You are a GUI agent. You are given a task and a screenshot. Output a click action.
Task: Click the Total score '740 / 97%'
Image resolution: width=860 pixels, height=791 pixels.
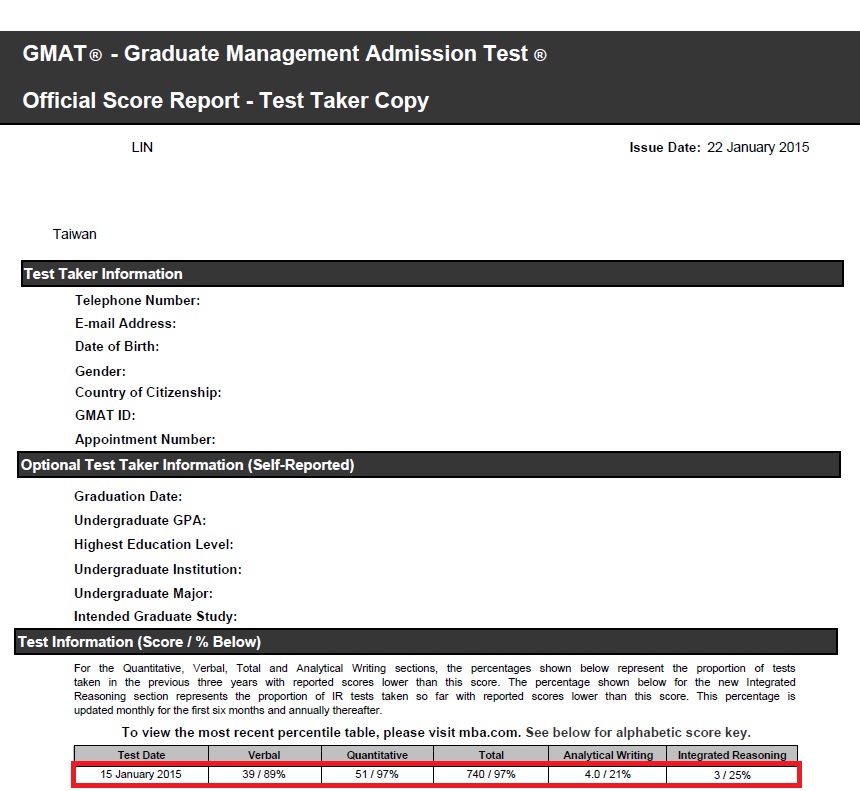pyautogui.click(x=491, y=775)
